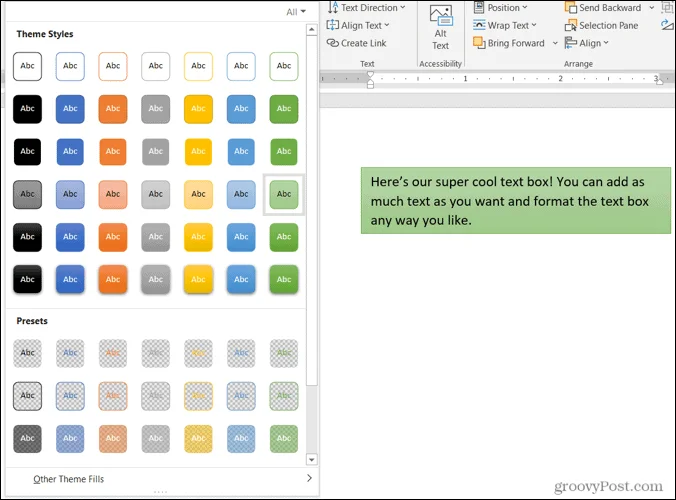Click the Bring Forward button

509,43
